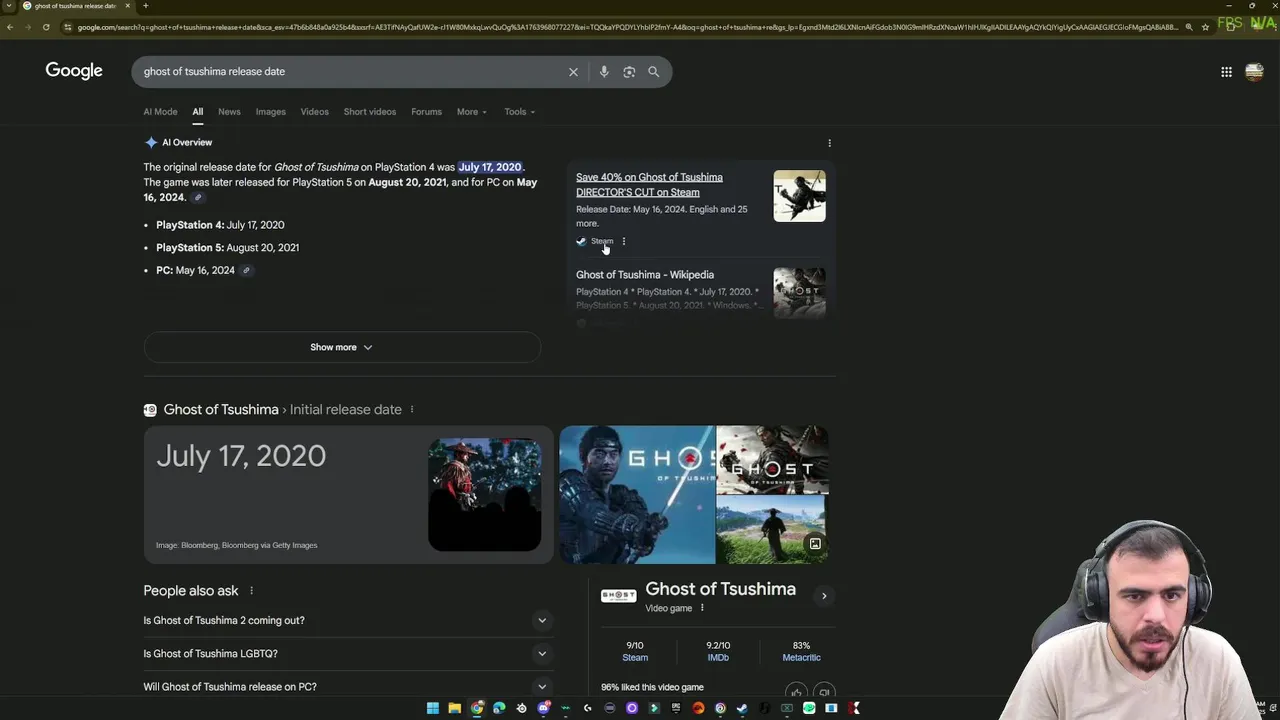The height and width of the screenshot is (720, 1280).
Task: Open the Wikipedia result thumbnail image
Action: [x=799, y=292]
